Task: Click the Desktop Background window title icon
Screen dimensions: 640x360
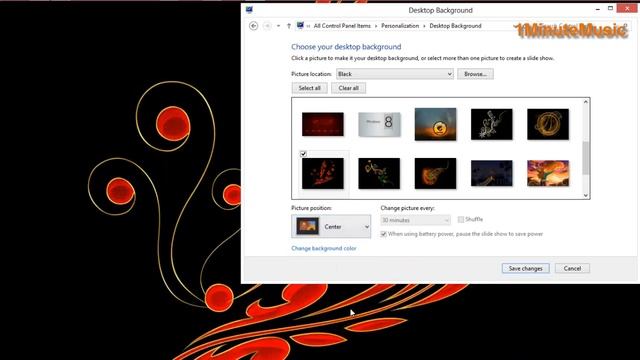Action: click(x=249, y=10)
